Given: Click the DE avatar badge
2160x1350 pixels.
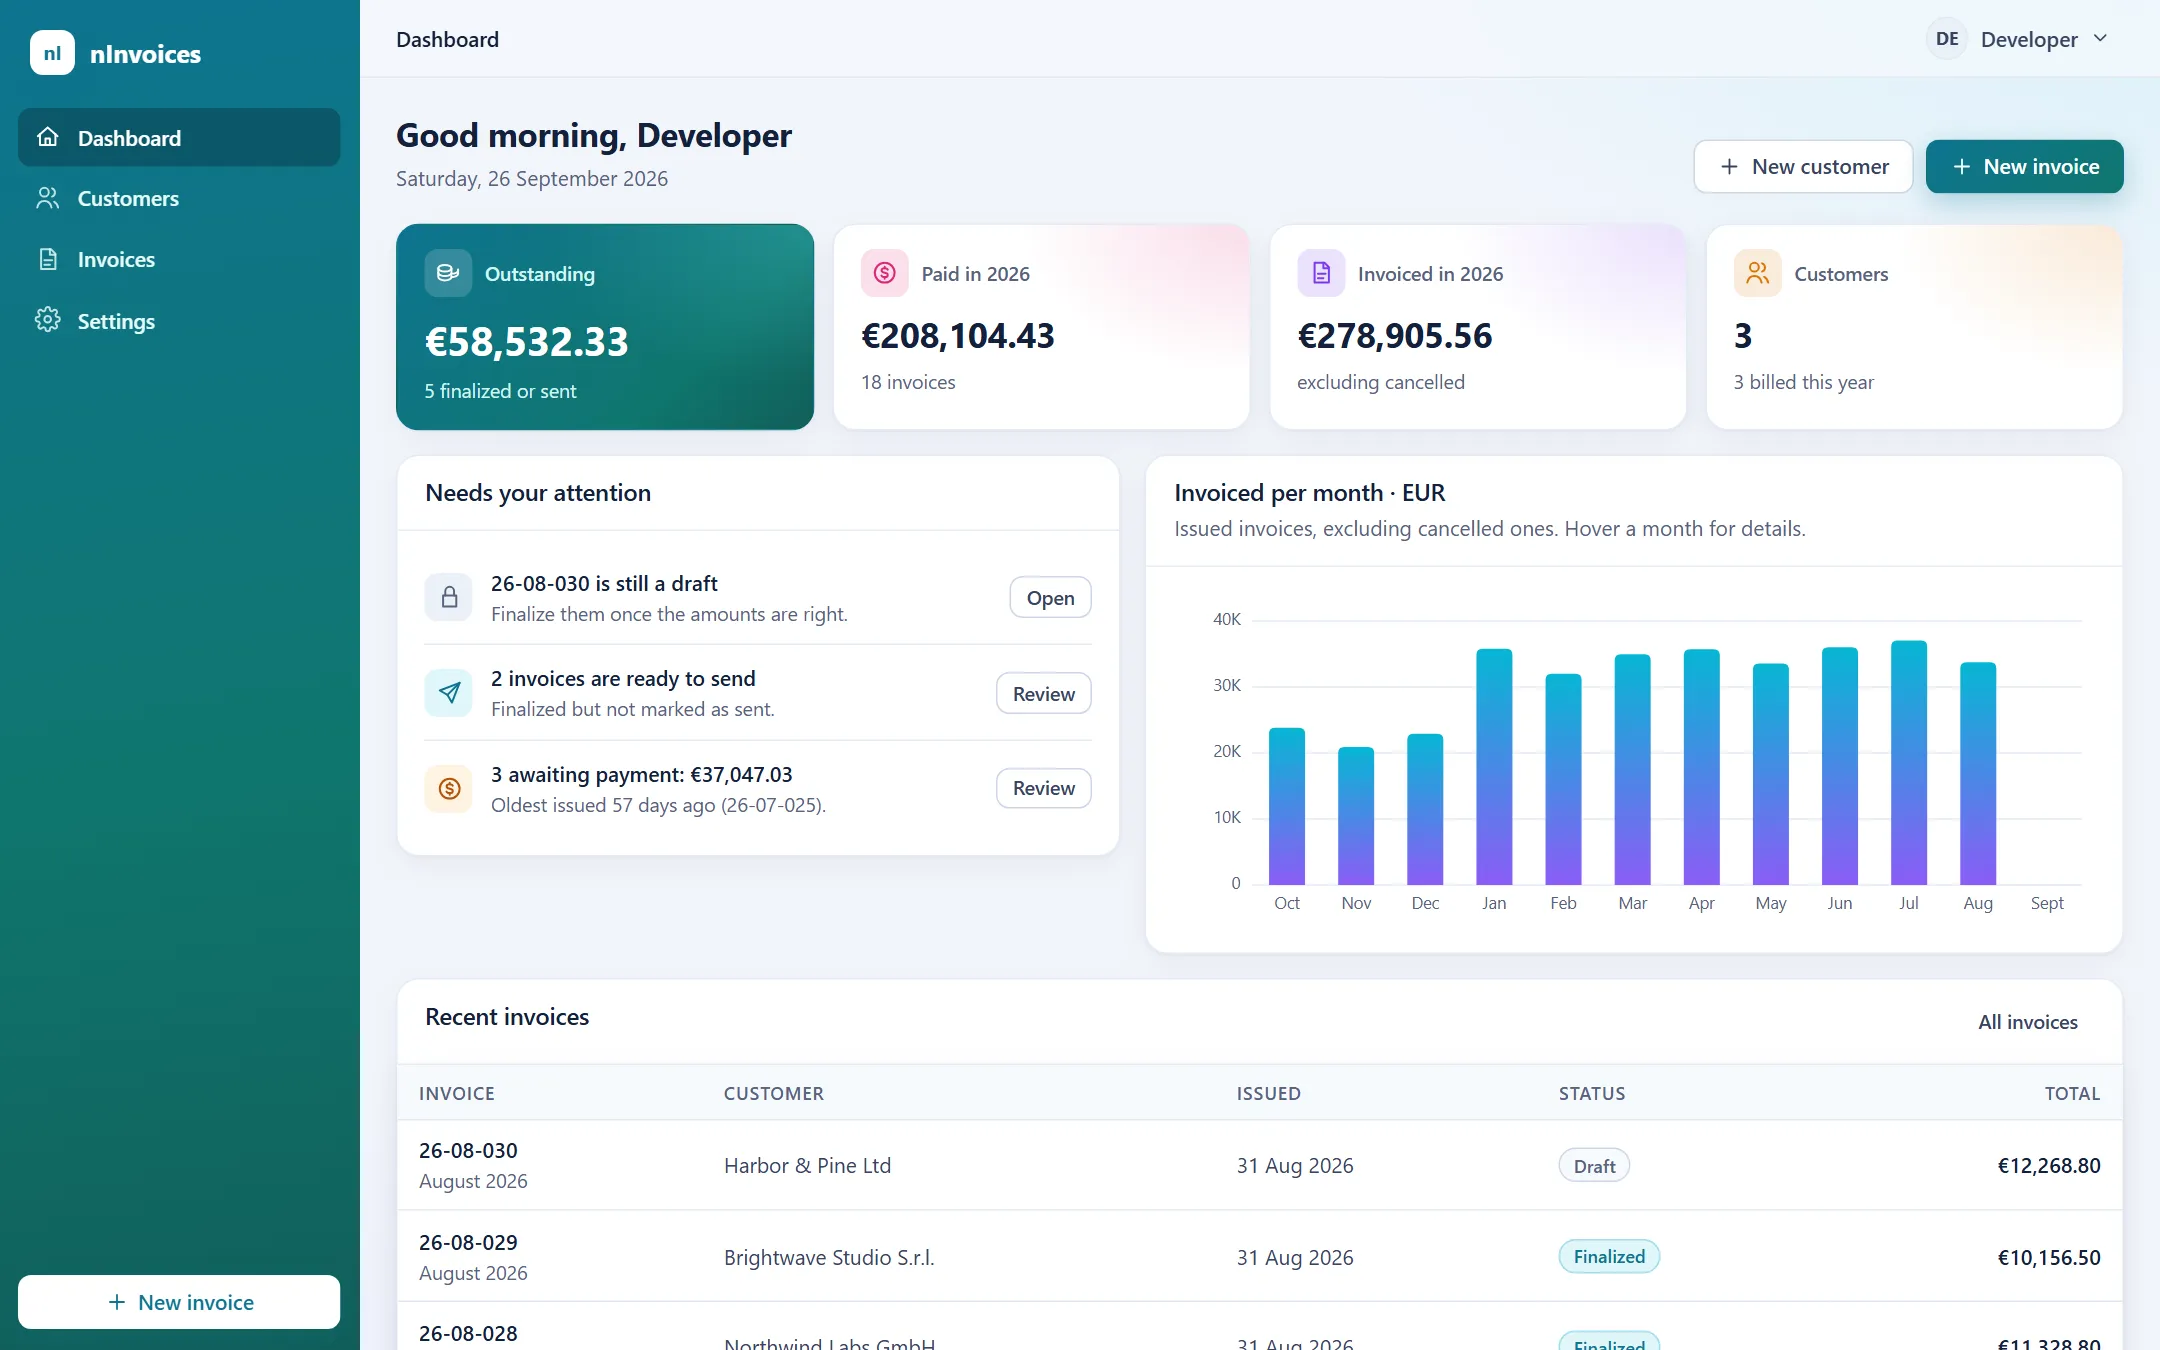Looking at the screenshot, I should coord(1947,39).
